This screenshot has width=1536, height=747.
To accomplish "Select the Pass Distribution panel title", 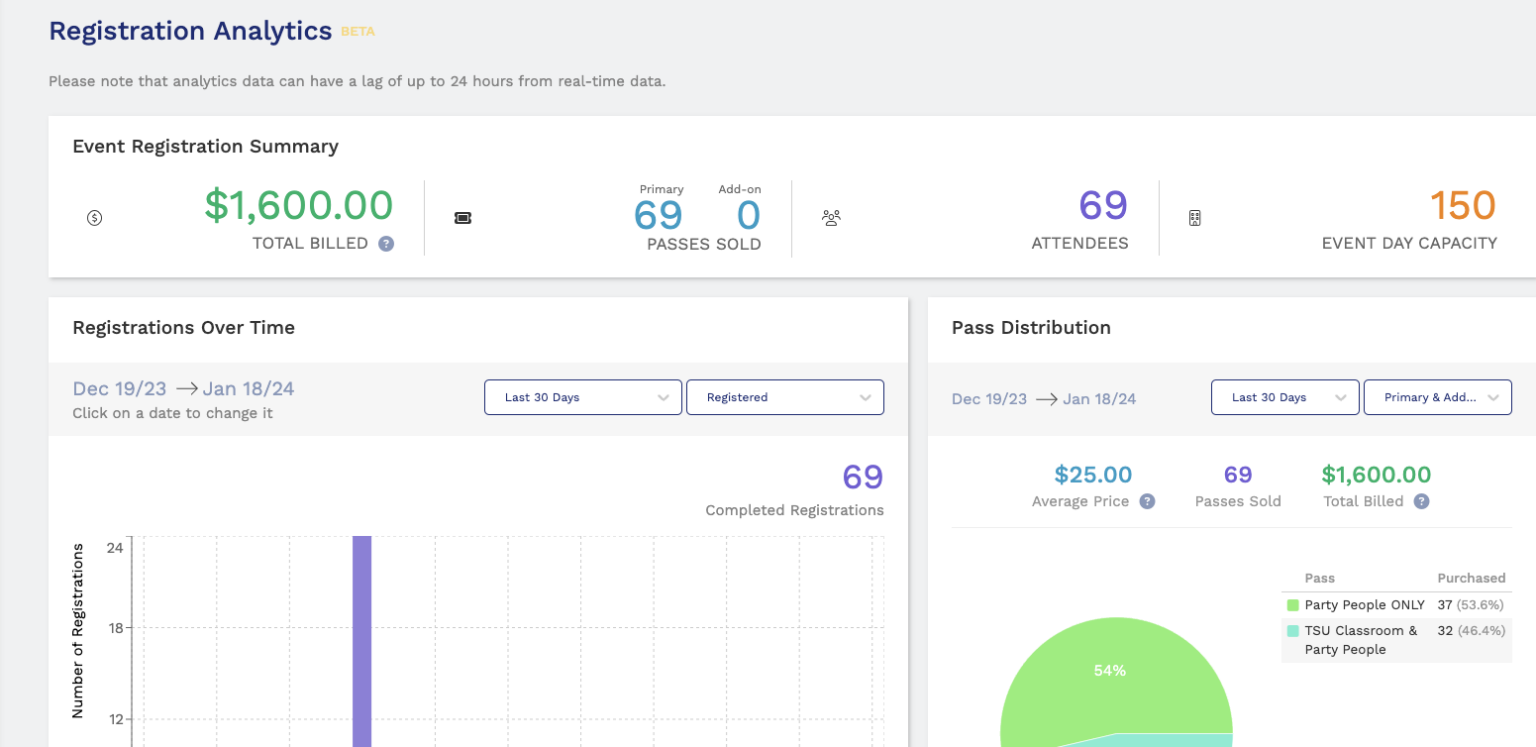I will click(1031, 327).
